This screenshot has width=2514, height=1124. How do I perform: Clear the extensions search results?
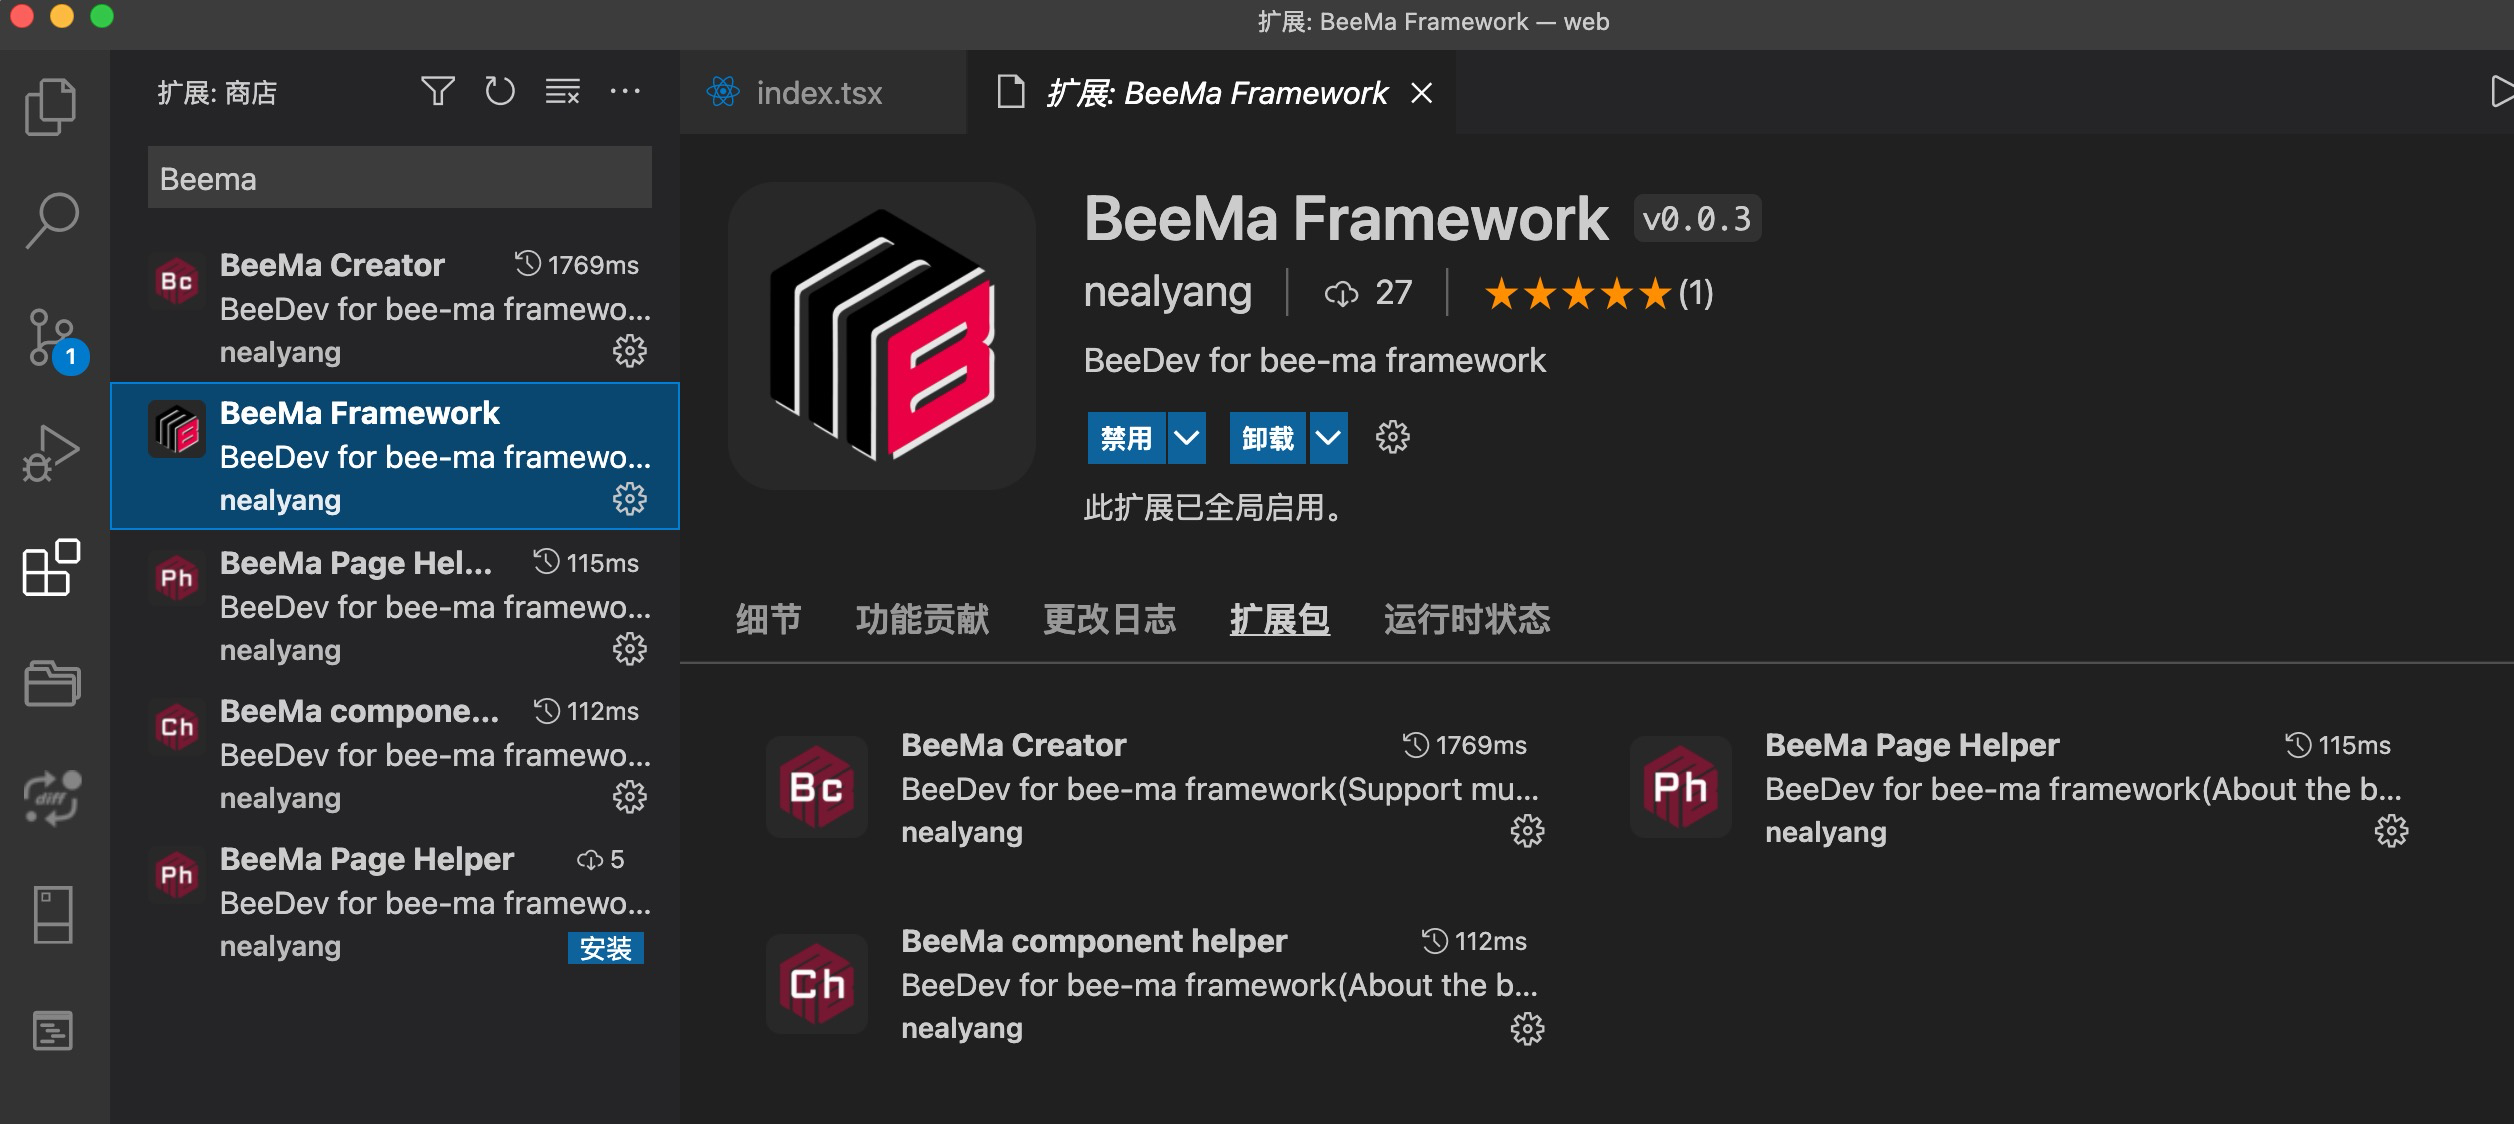562,92
